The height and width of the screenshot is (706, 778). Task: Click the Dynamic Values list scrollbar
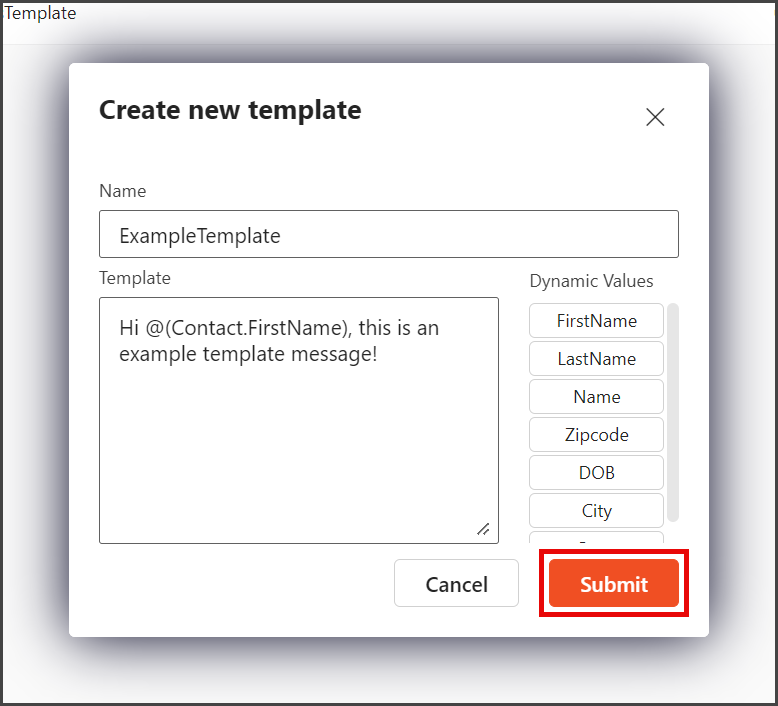673,412
